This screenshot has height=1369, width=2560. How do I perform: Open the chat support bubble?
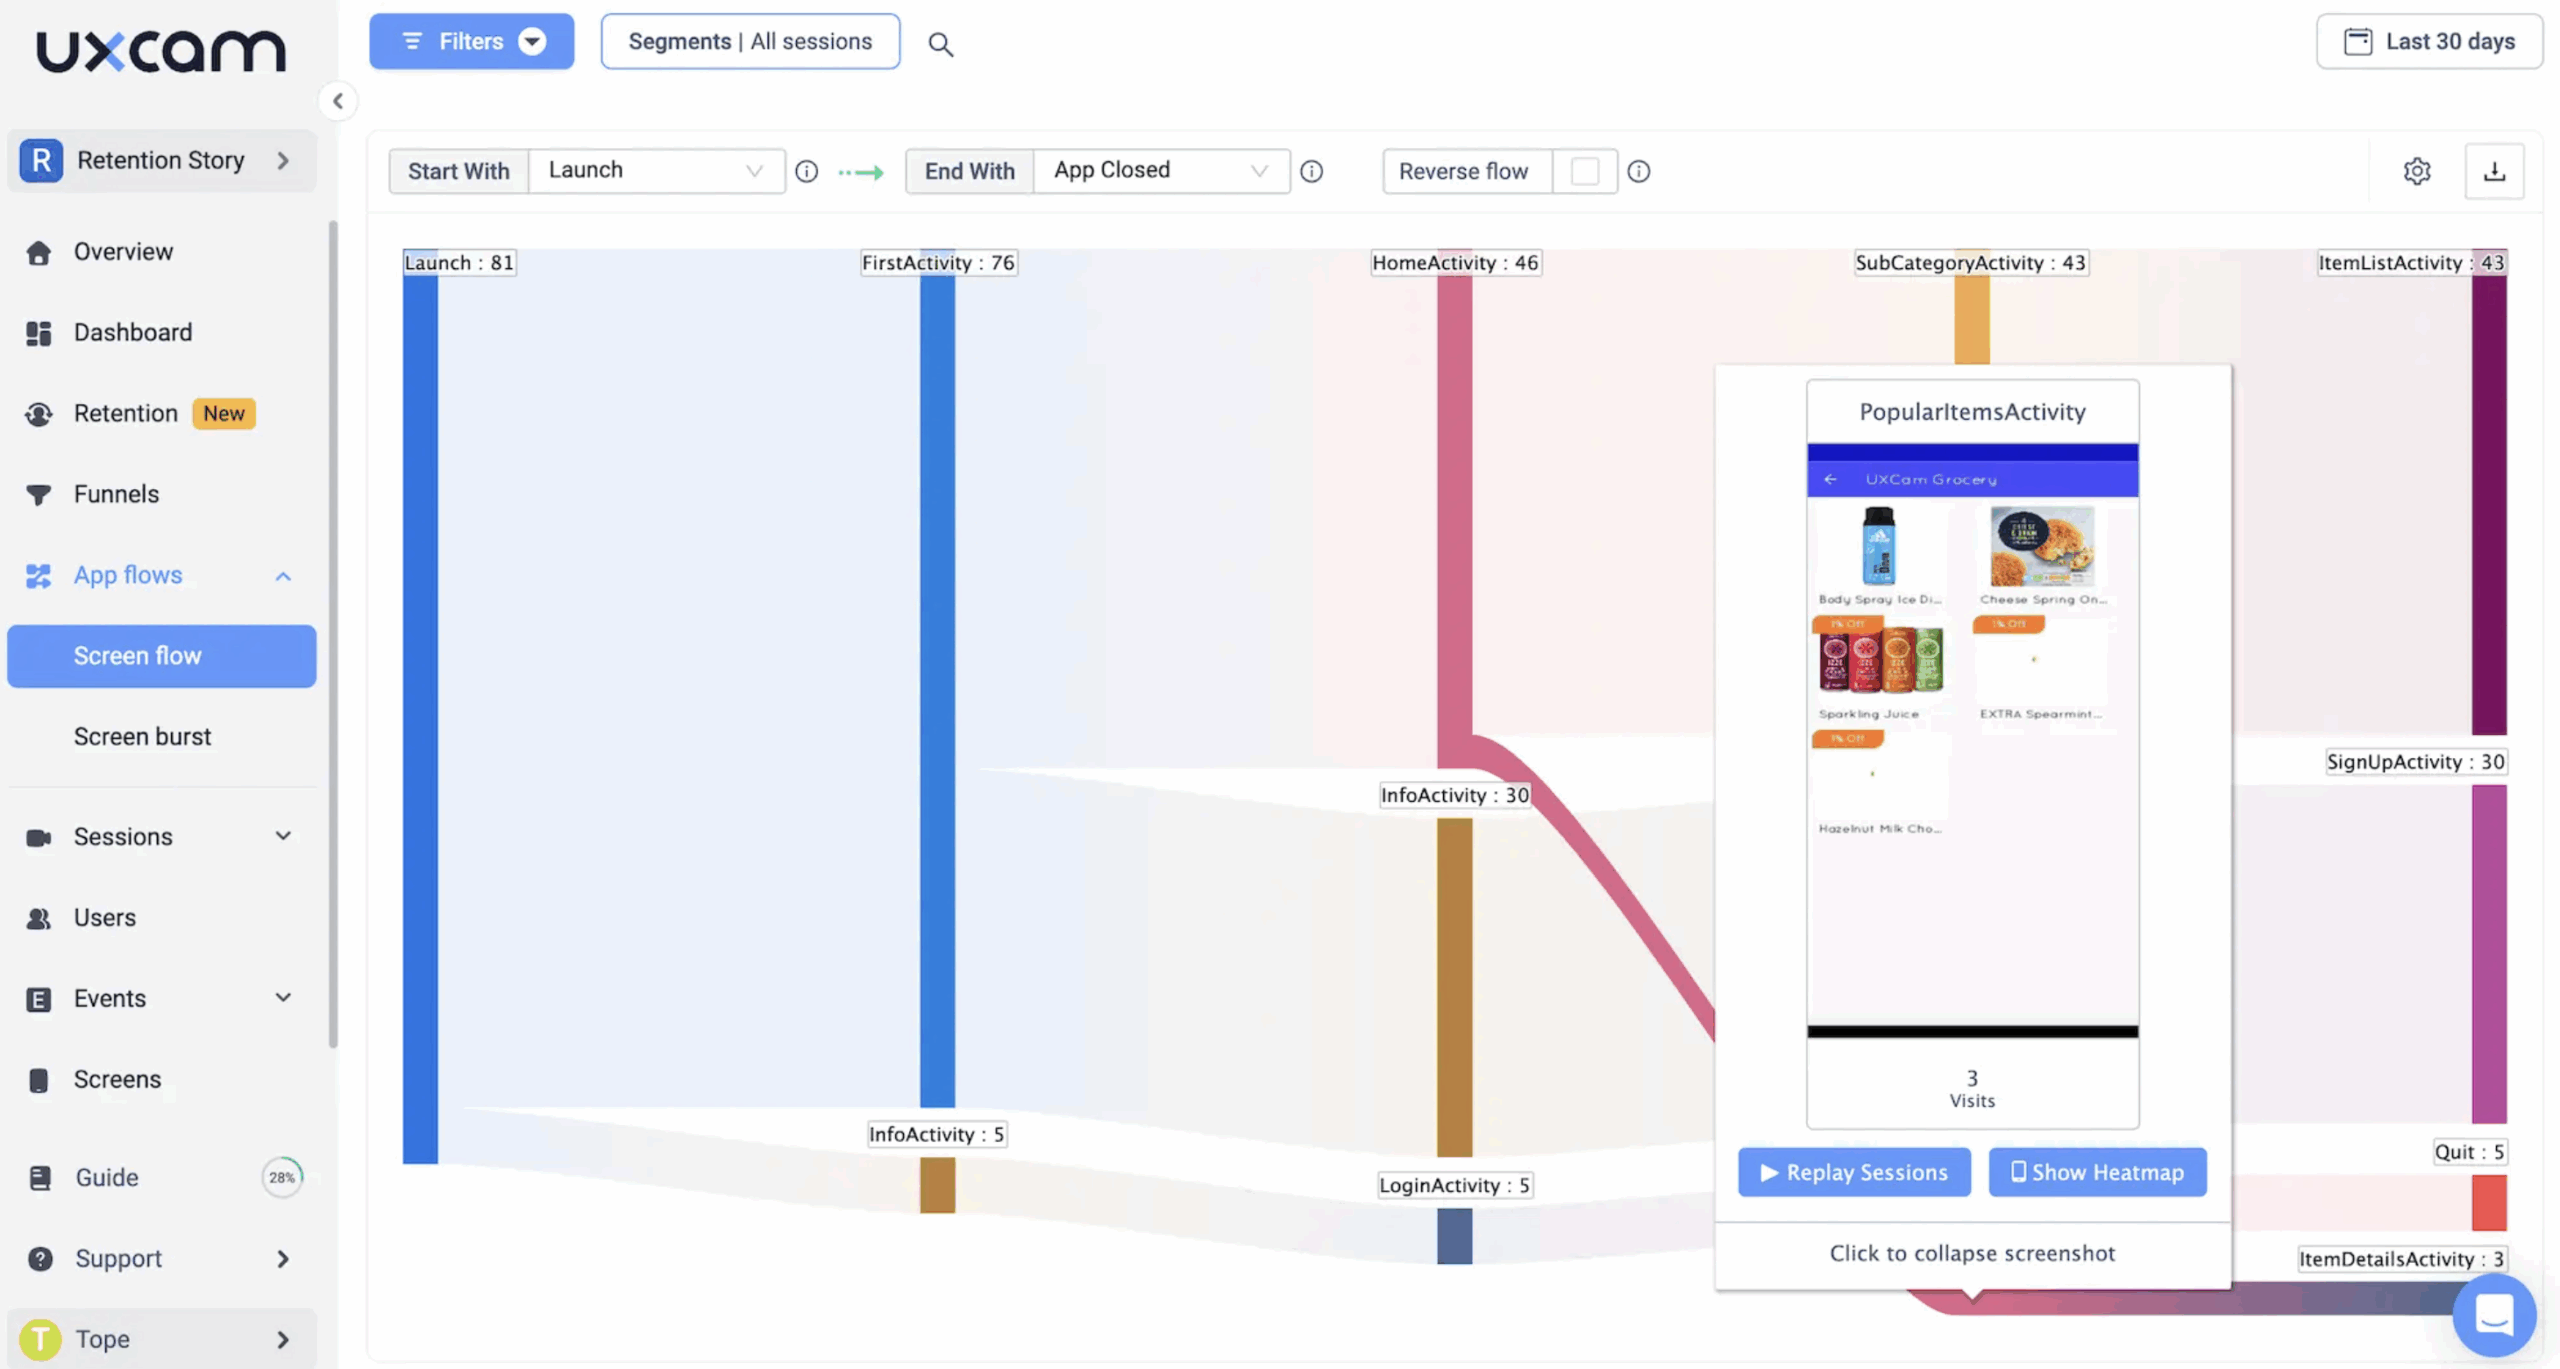point(2494,1314)
